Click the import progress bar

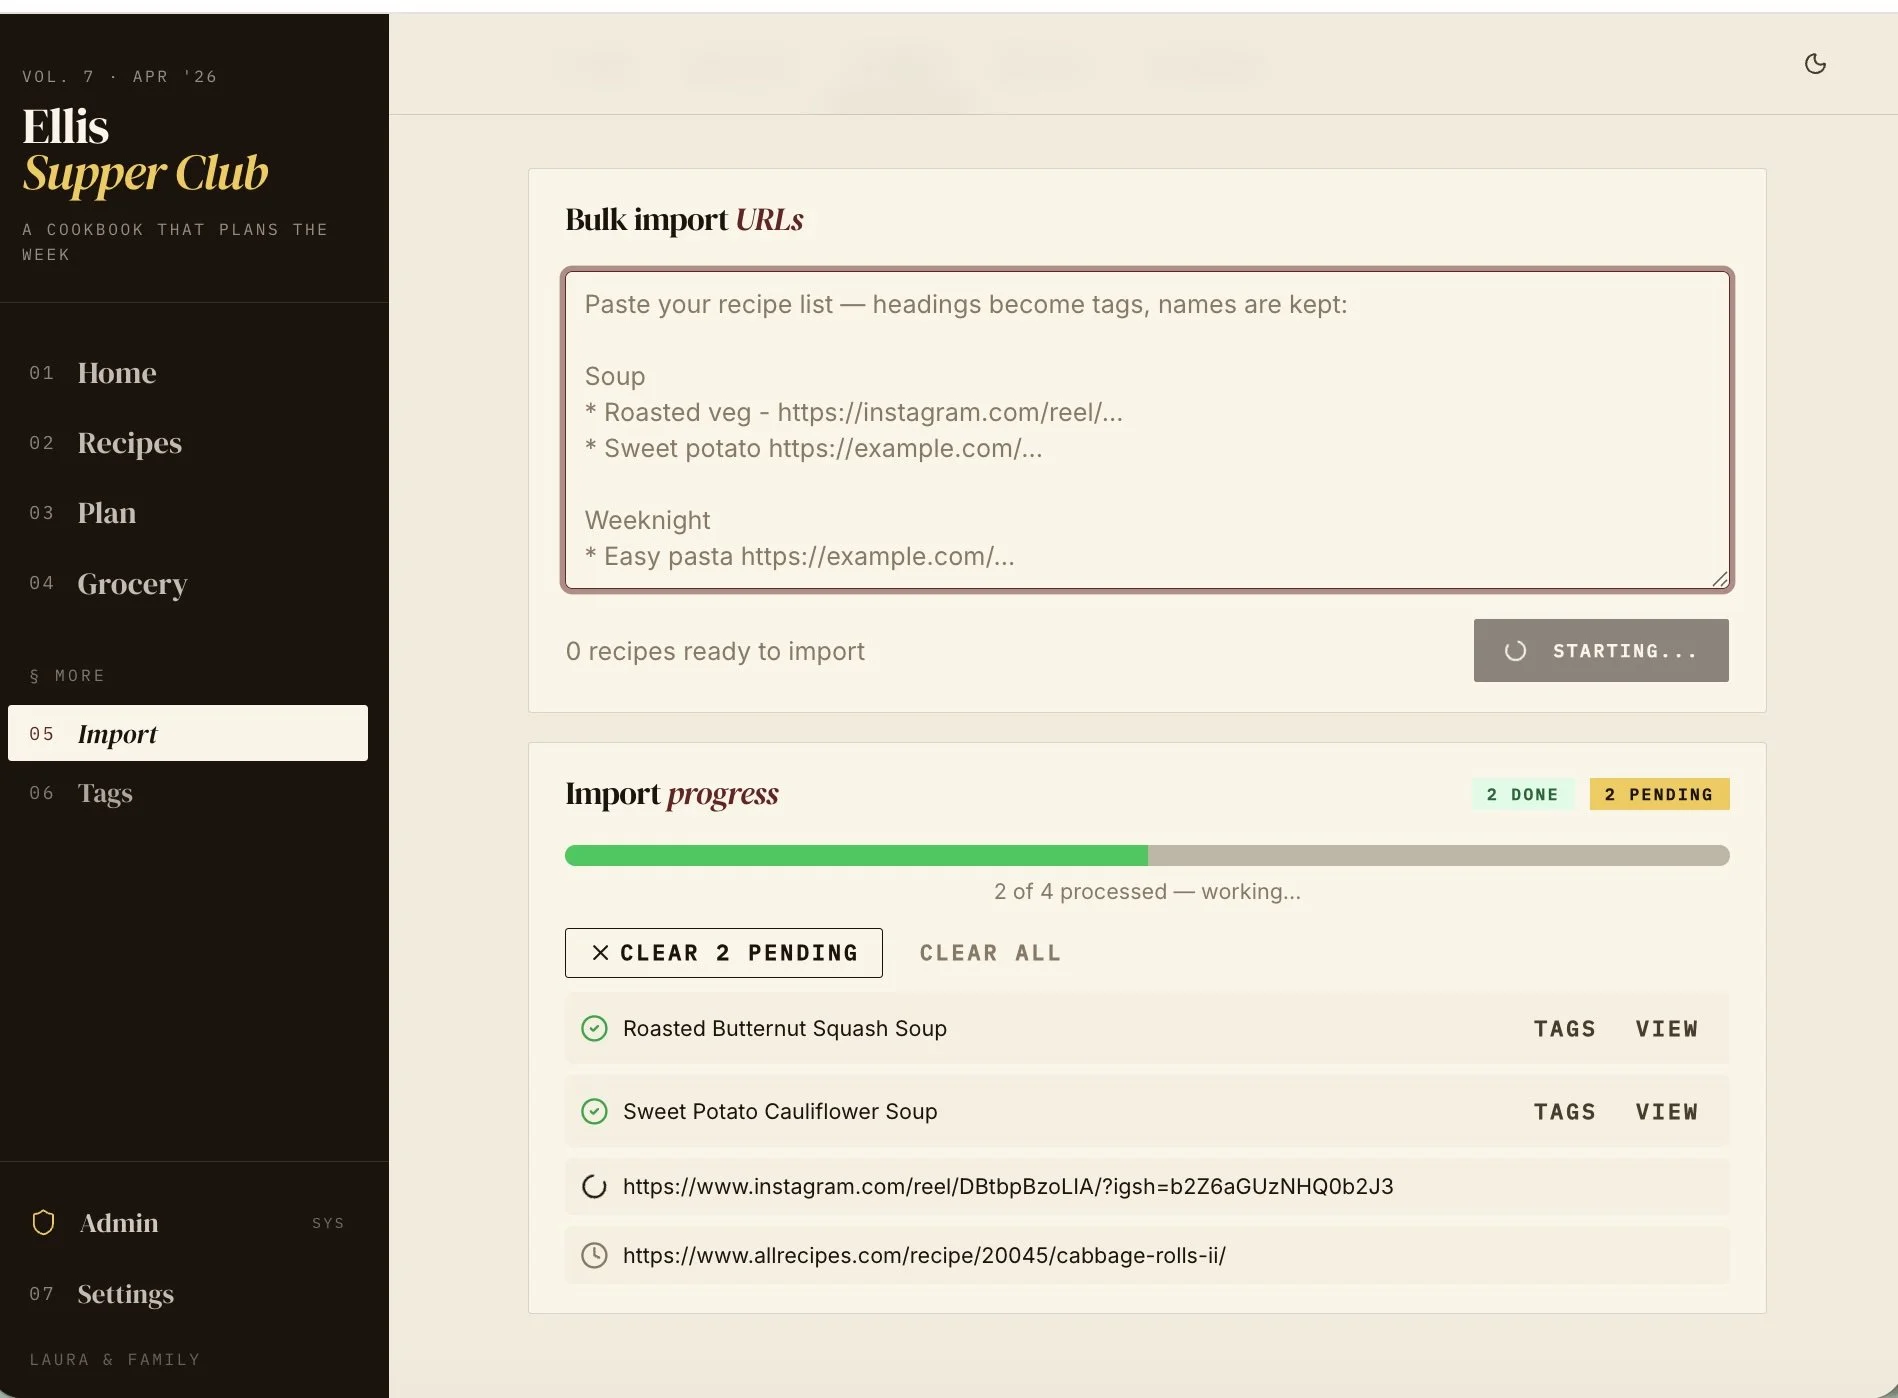click(1147, 855)
